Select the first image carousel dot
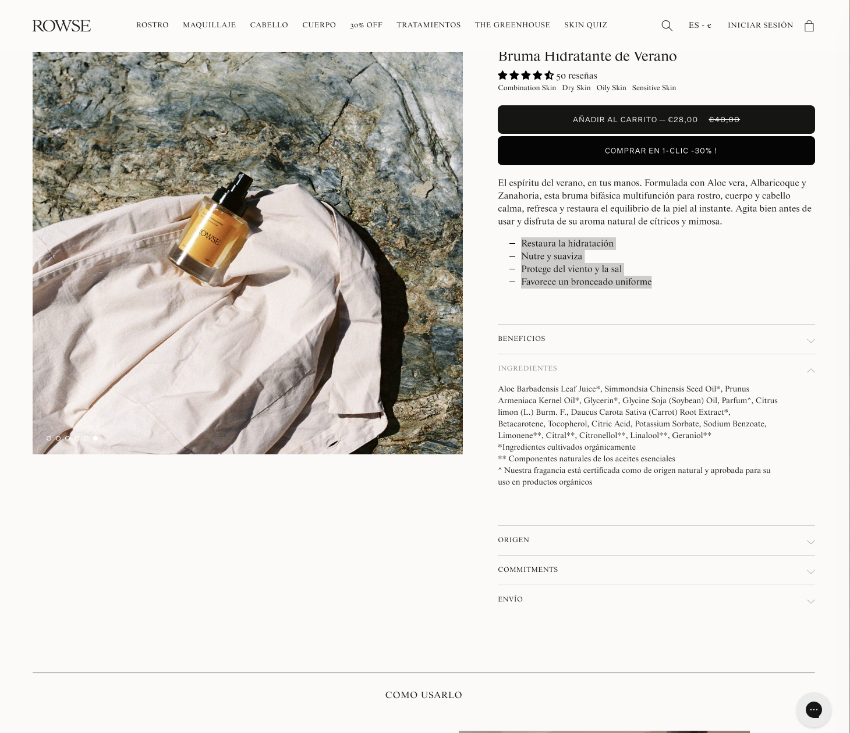This screenshot has width=850, height=733. (x=49, y=438)
